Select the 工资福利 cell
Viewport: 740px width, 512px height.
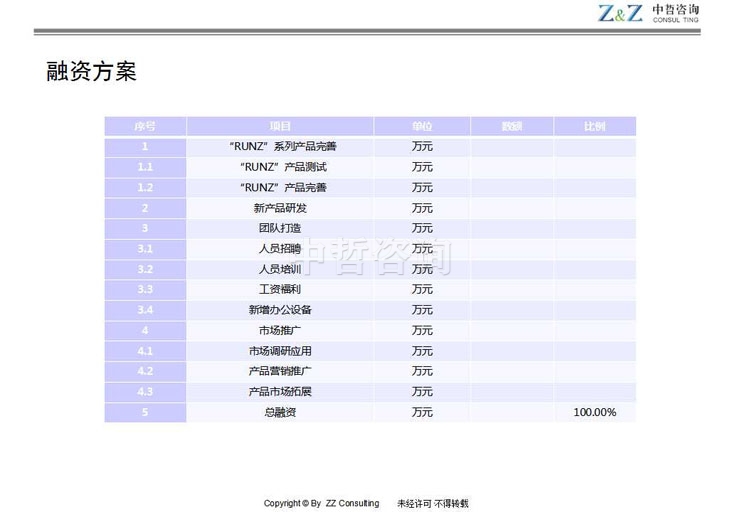280,290
